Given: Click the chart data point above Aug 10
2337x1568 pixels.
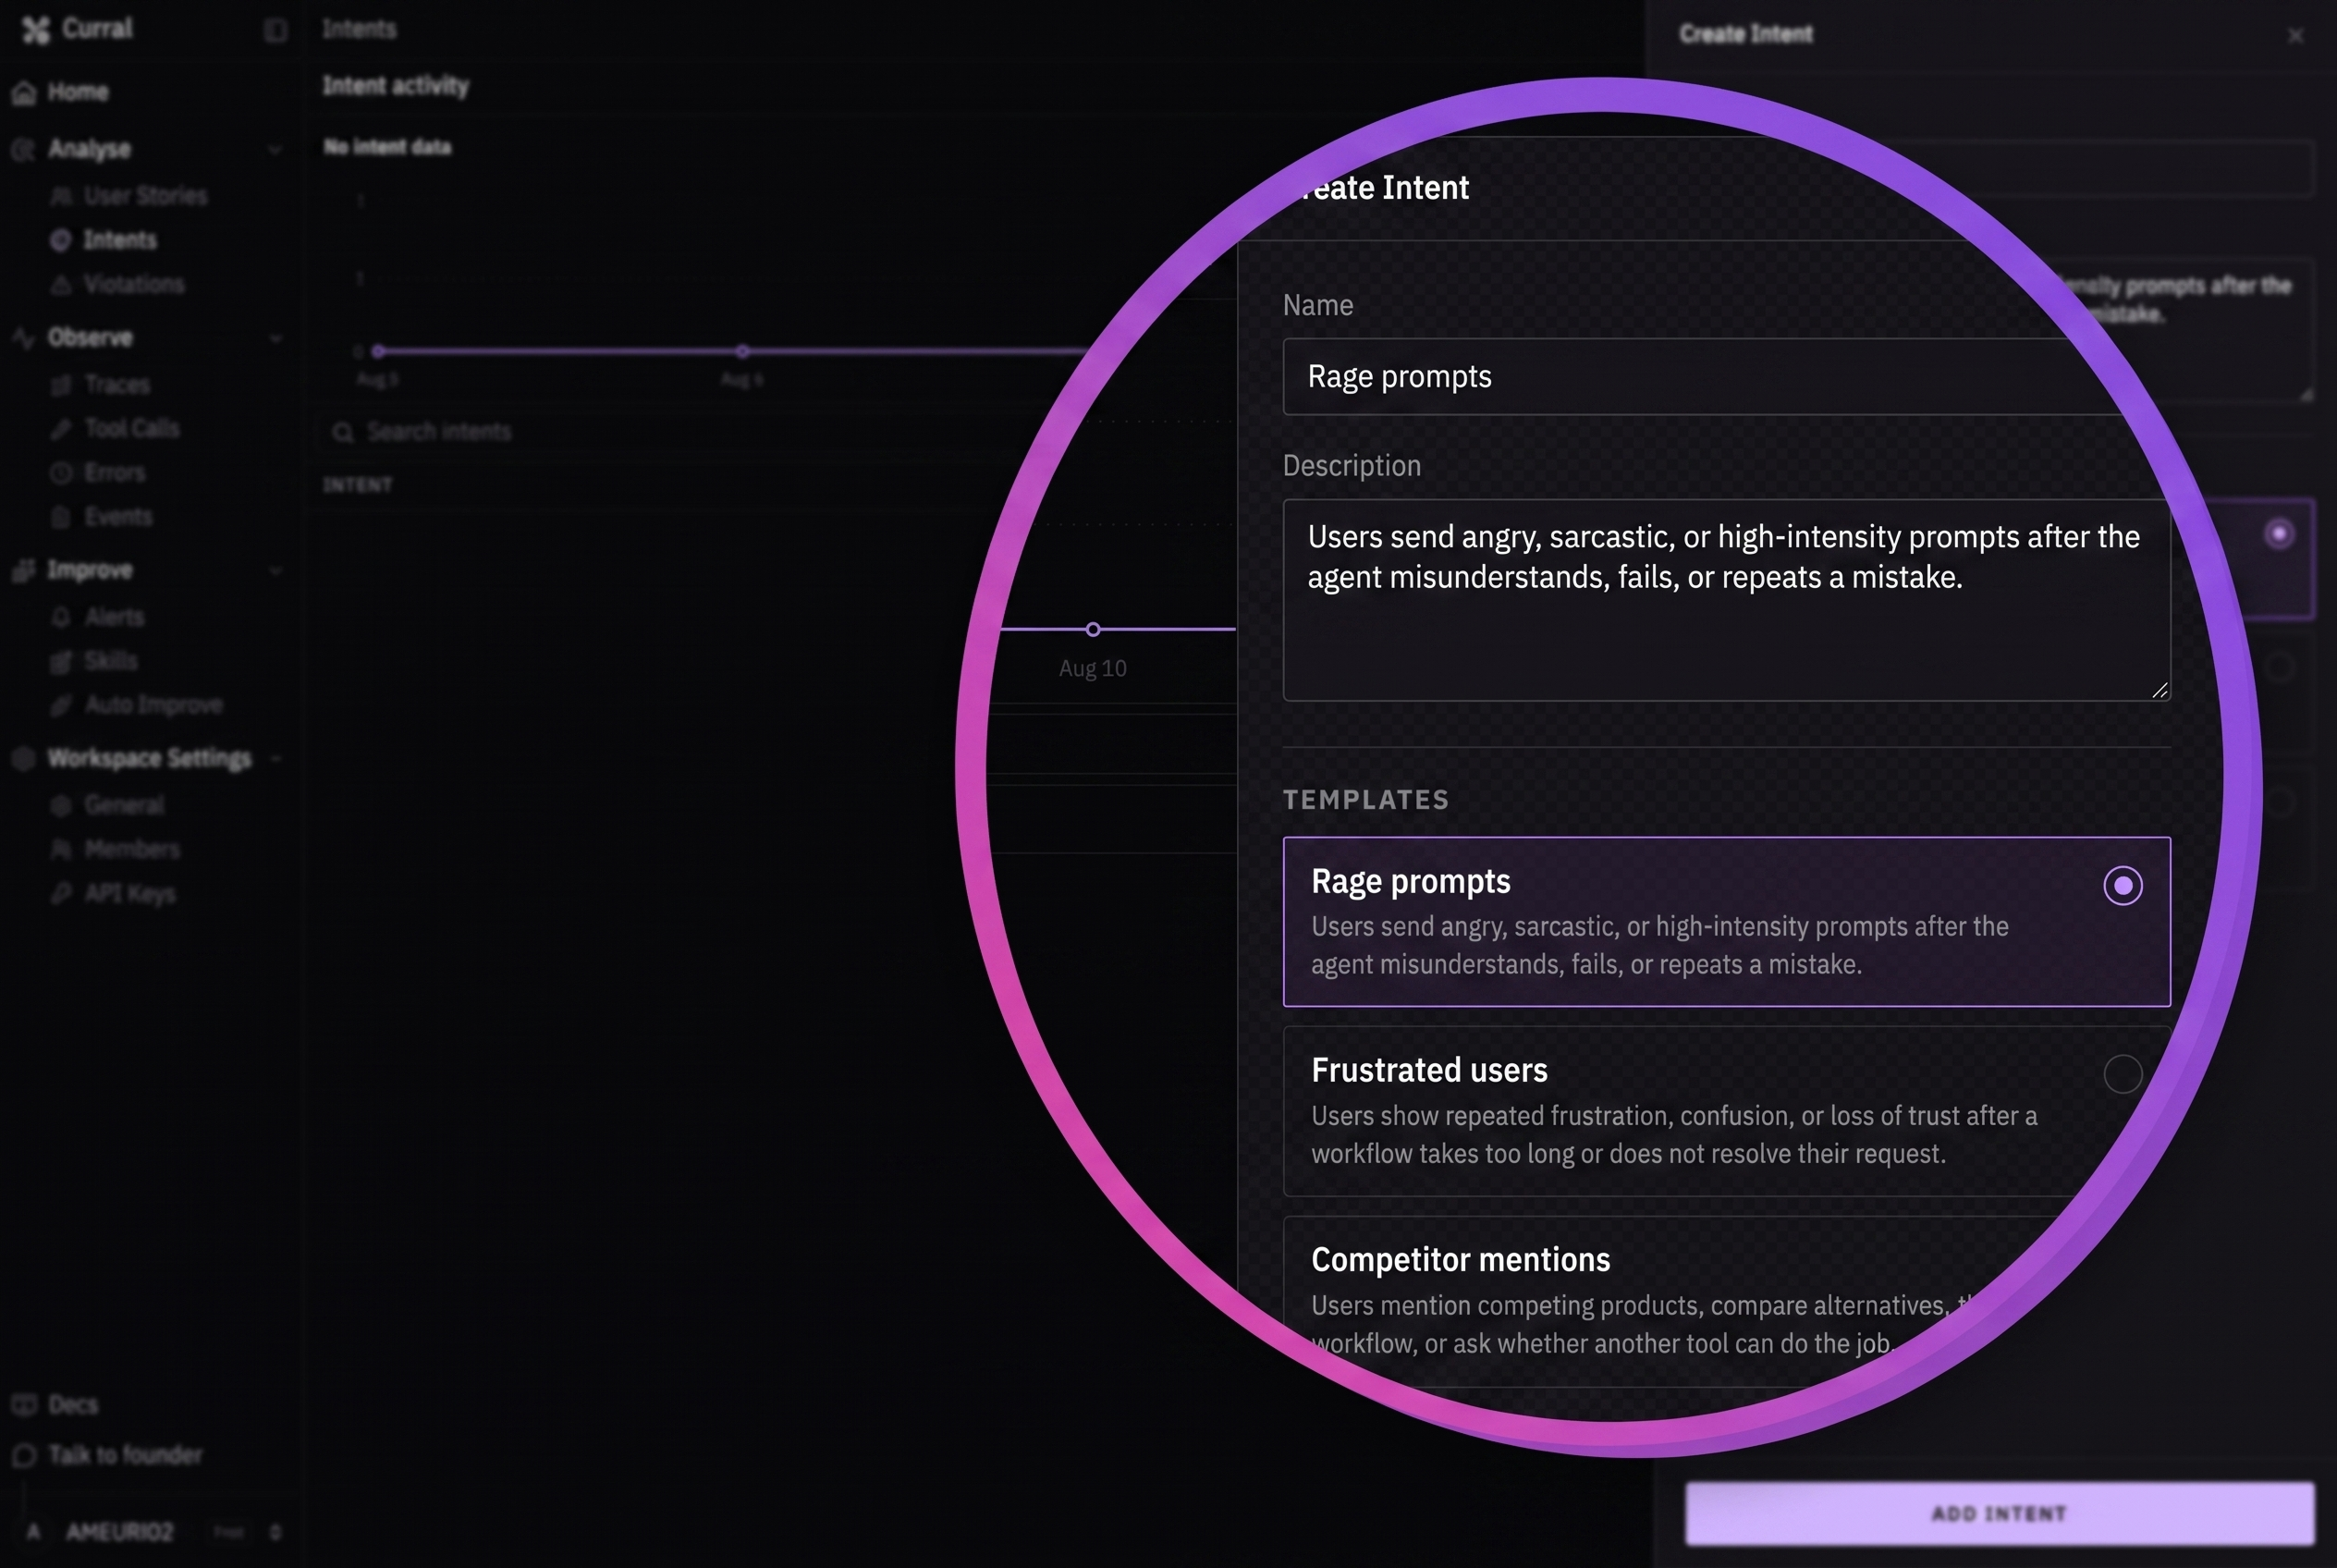Looking at the screenshot, I should point(1093,629).
